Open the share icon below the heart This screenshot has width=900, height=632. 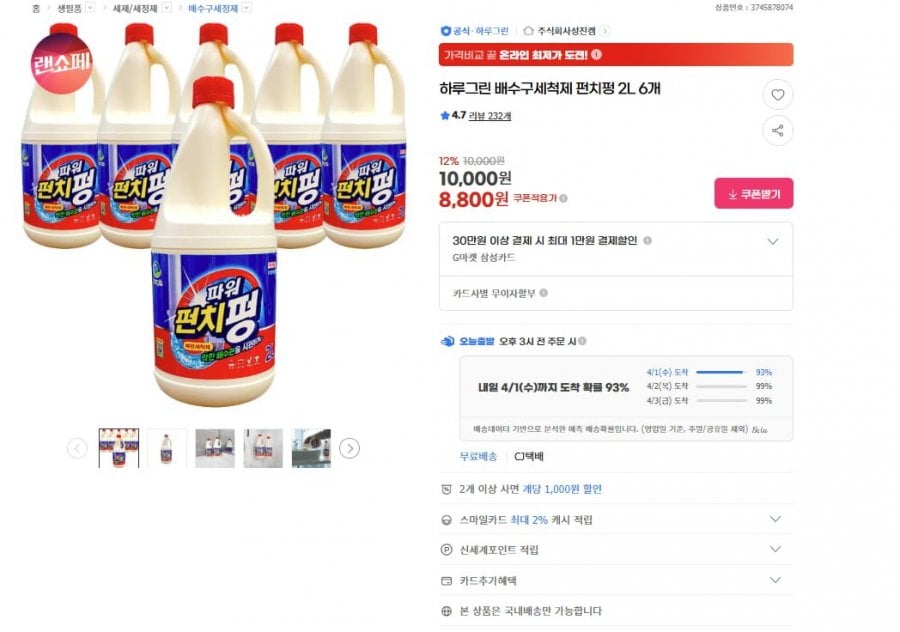point(778,131)
